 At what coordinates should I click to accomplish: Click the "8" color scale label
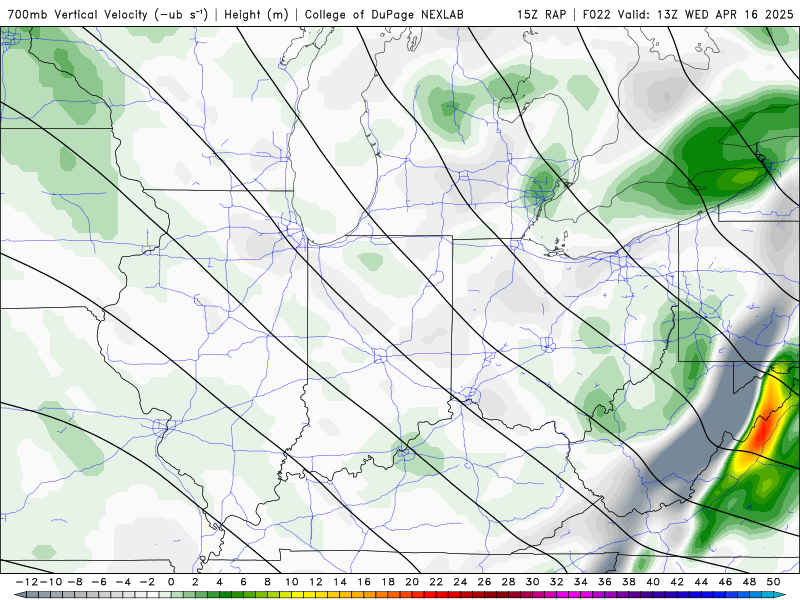[x=267, y=582]
